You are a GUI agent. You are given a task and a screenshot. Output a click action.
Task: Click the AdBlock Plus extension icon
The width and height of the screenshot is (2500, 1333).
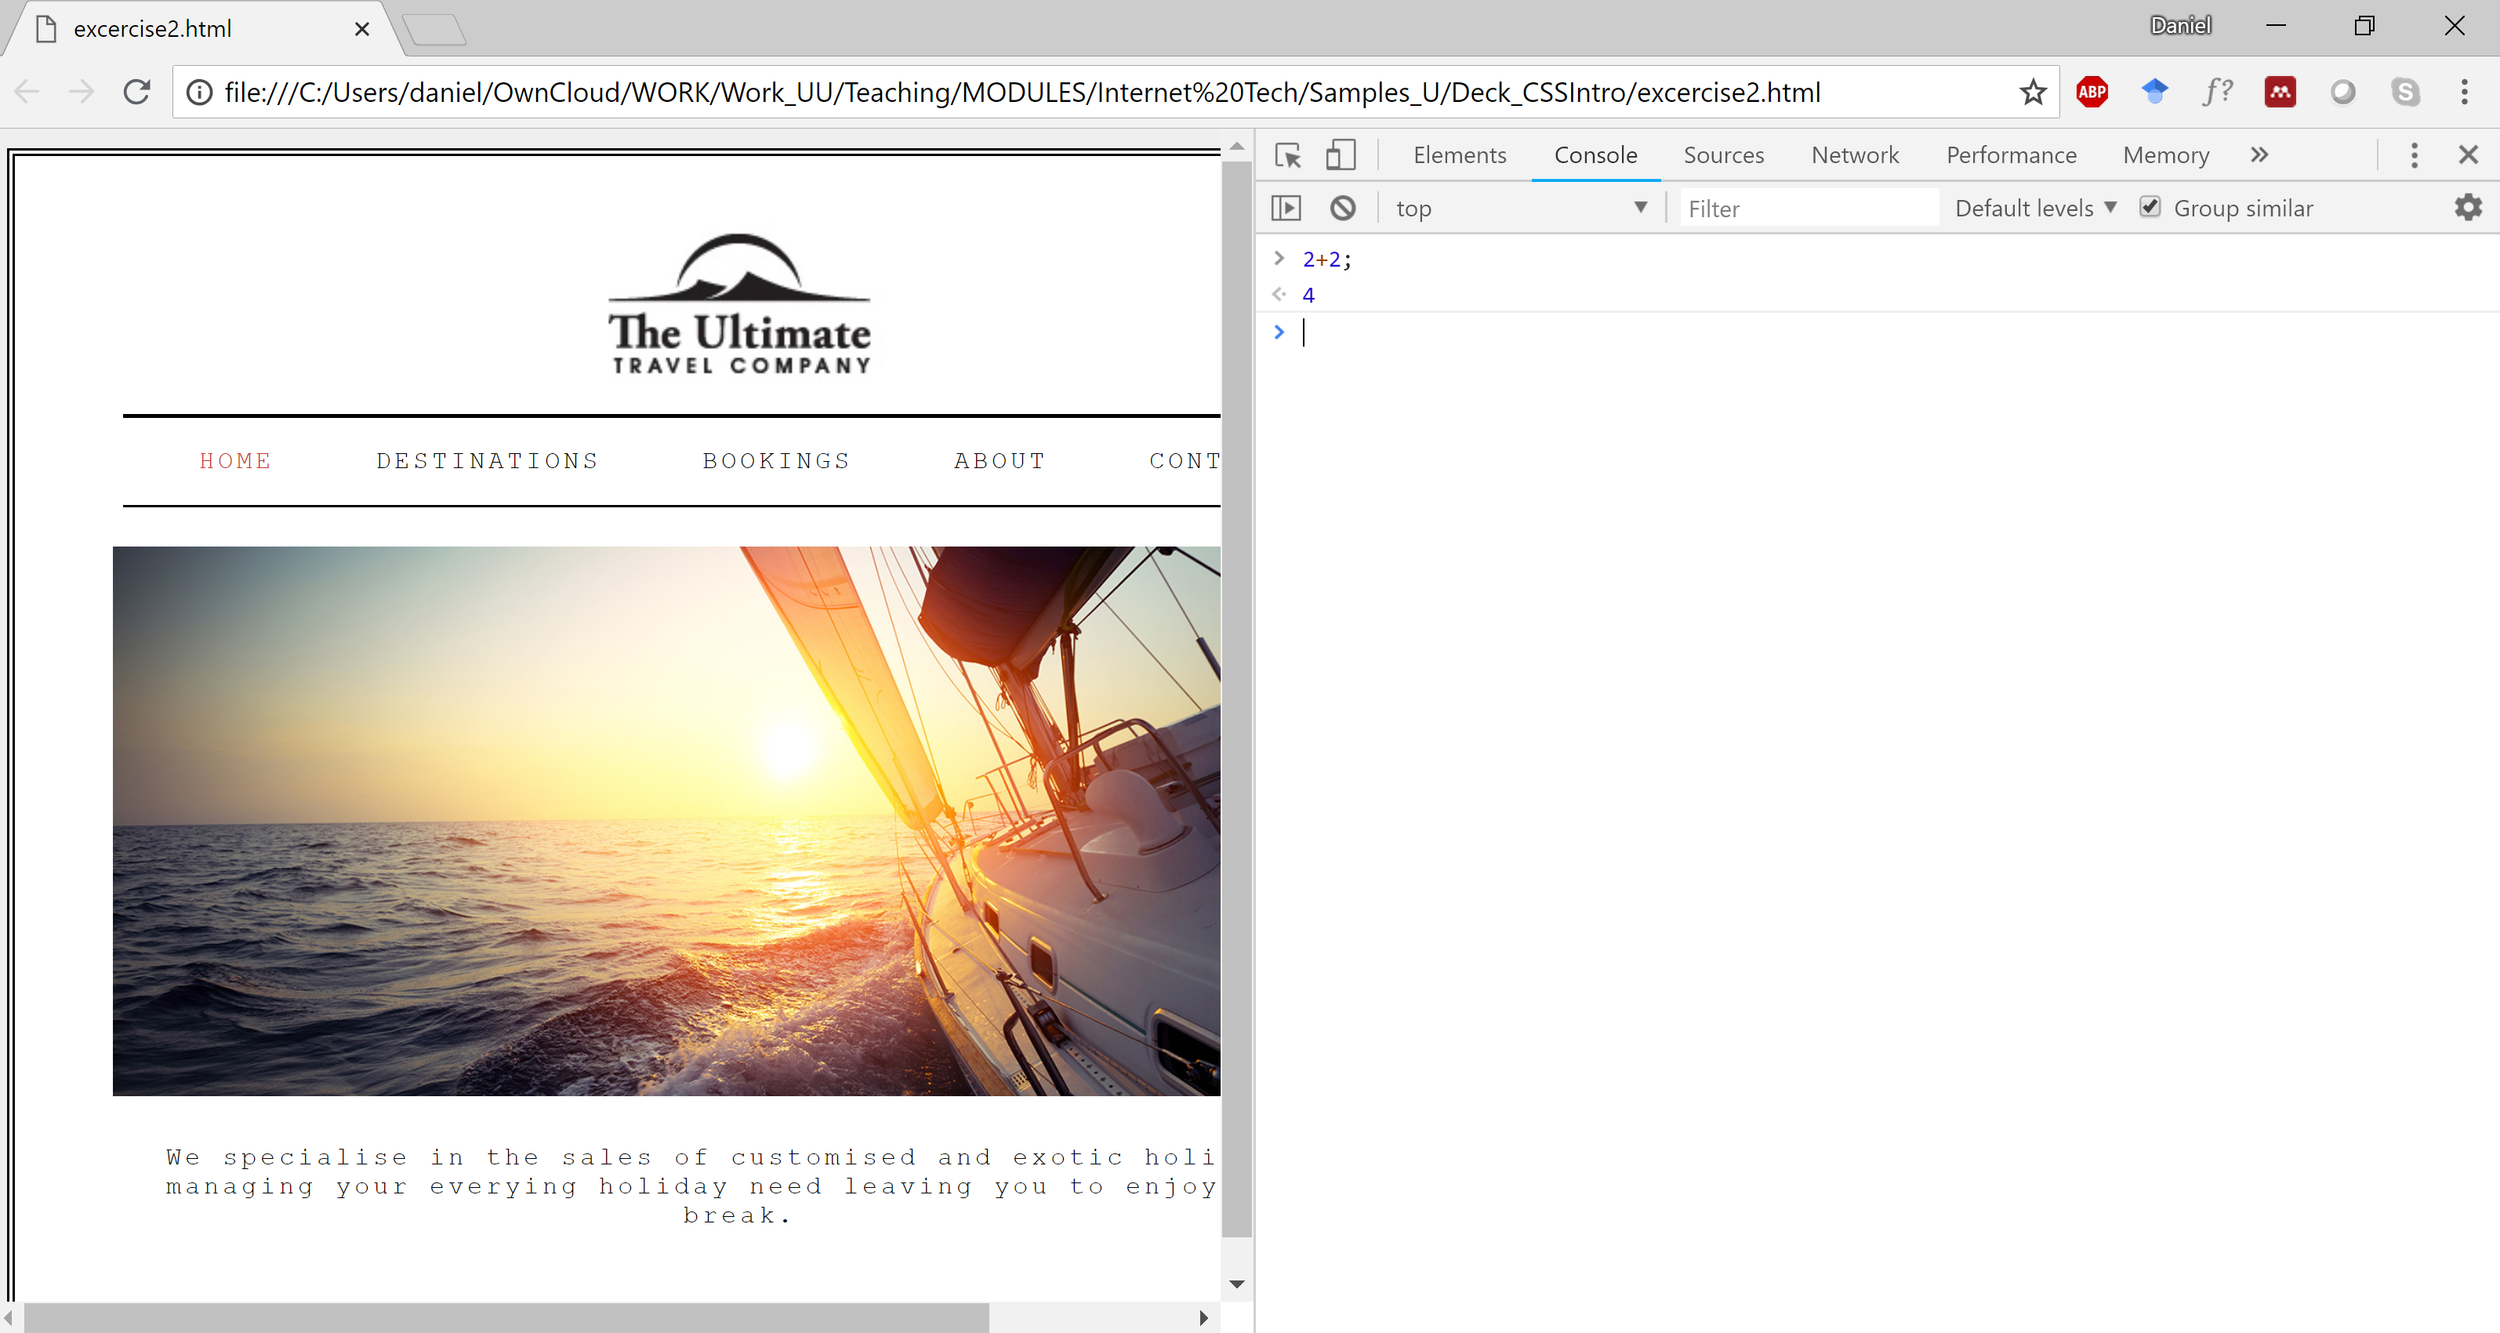click(x=2092, y=92)
